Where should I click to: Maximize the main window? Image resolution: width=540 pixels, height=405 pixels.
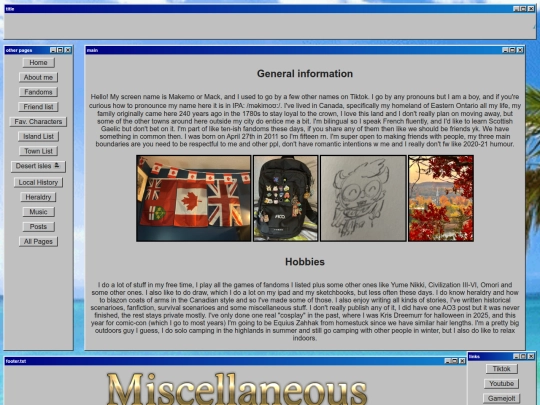point(512,50)
